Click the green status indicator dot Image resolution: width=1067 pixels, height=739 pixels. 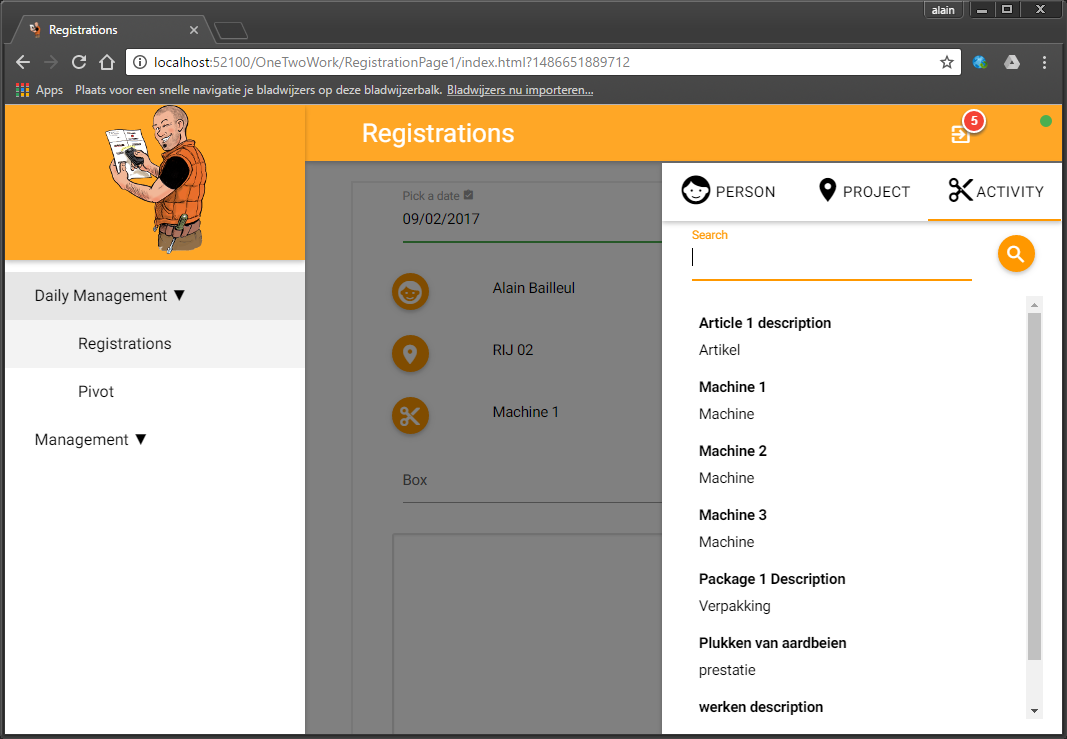click(1046, 121)
